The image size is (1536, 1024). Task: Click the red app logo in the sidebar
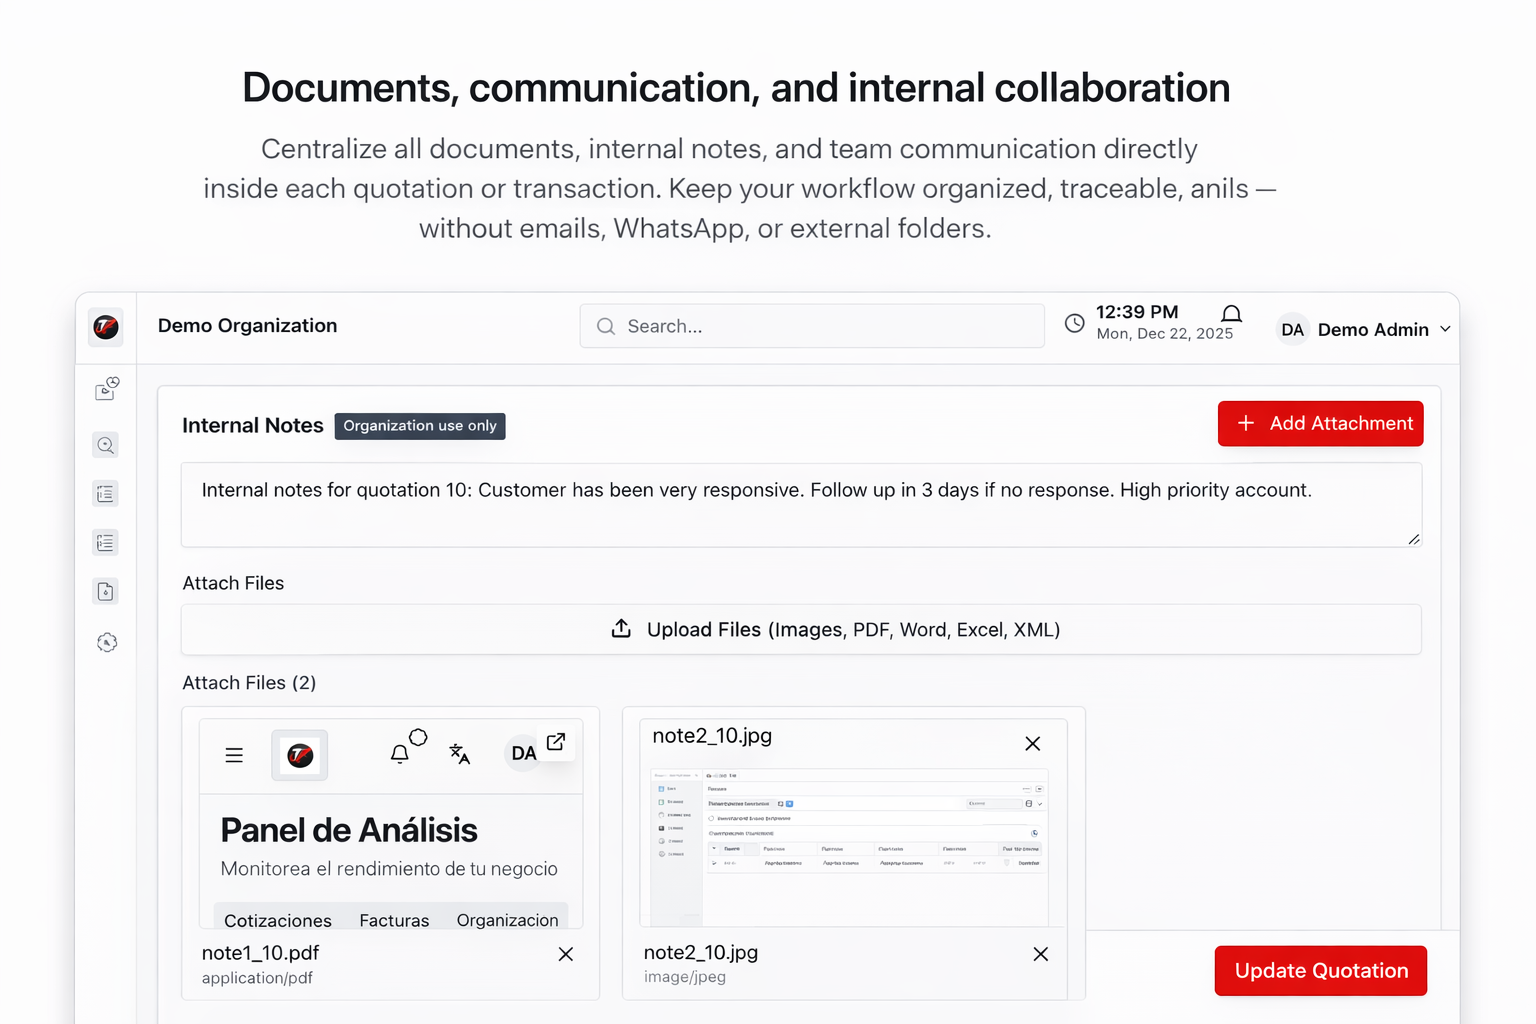(x=106, y=327)
